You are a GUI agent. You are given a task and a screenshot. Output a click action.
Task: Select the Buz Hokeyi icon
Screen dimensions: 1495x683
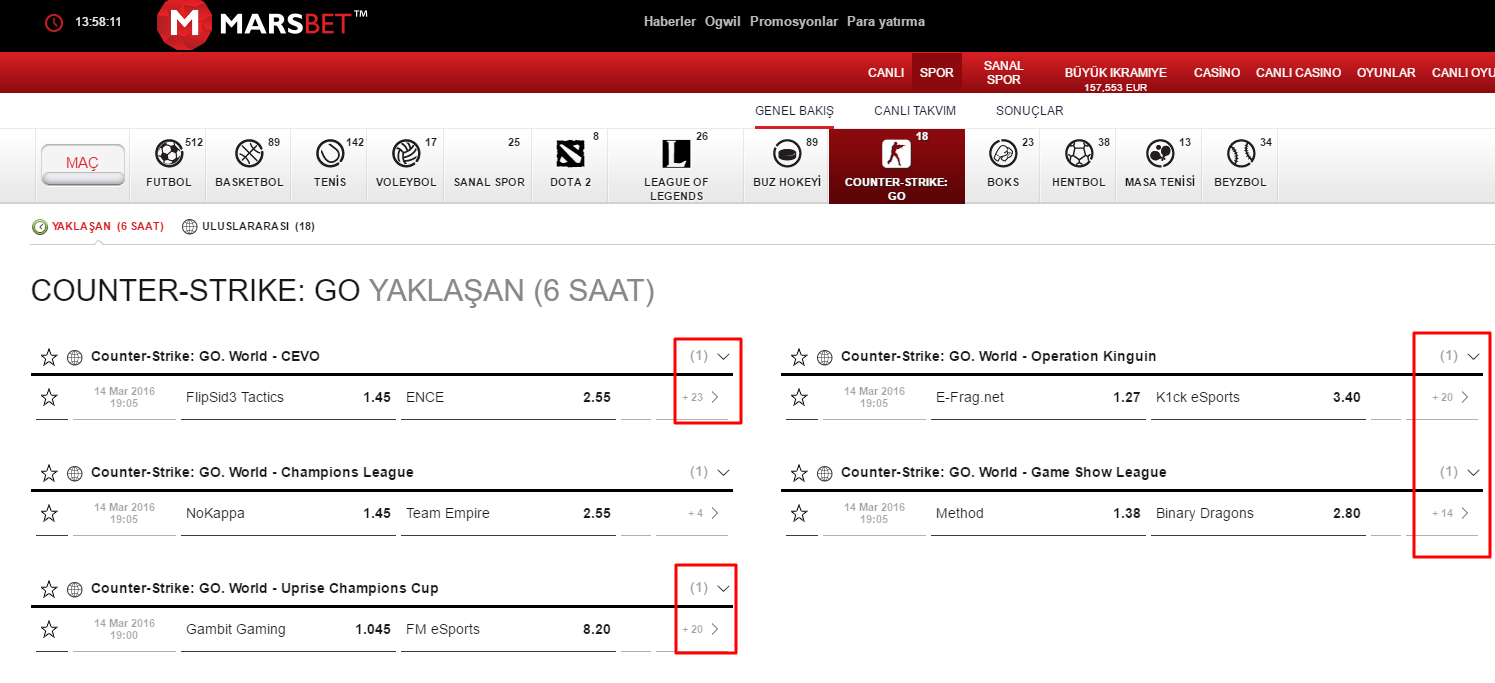tap(786, 154)
